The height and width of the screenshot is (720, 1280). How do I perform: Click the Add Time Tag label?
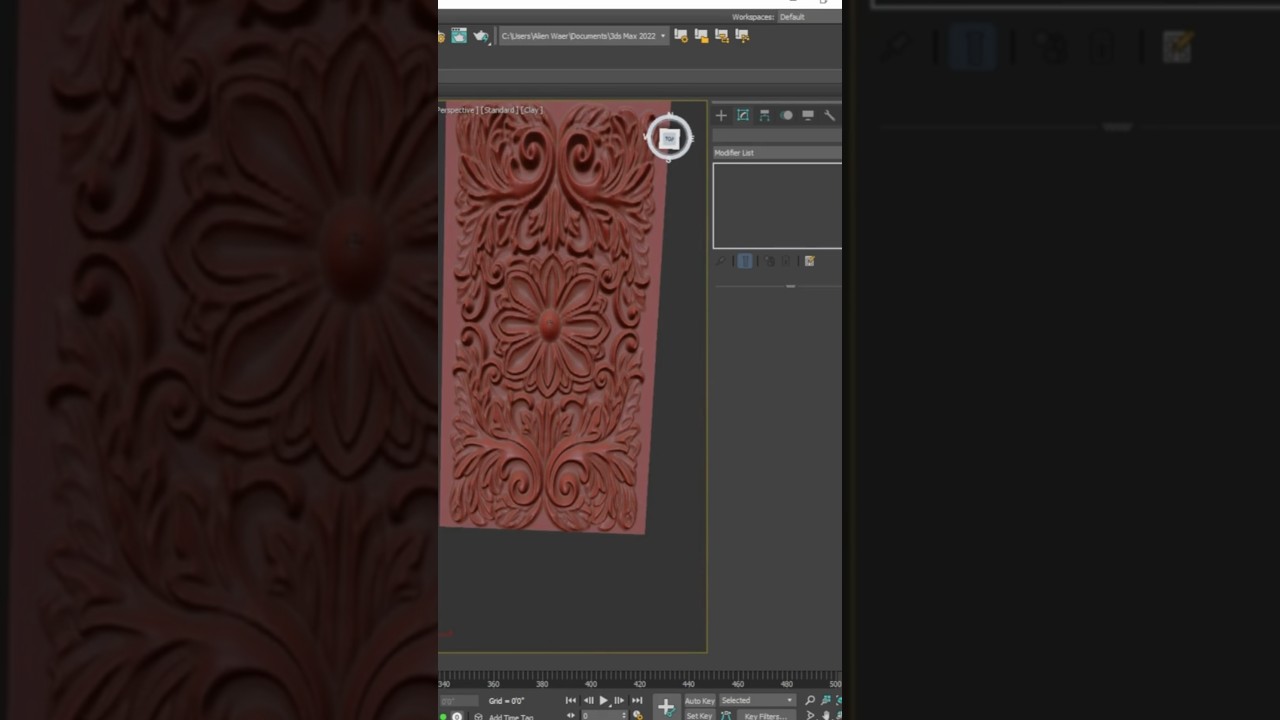coord(511,717)
